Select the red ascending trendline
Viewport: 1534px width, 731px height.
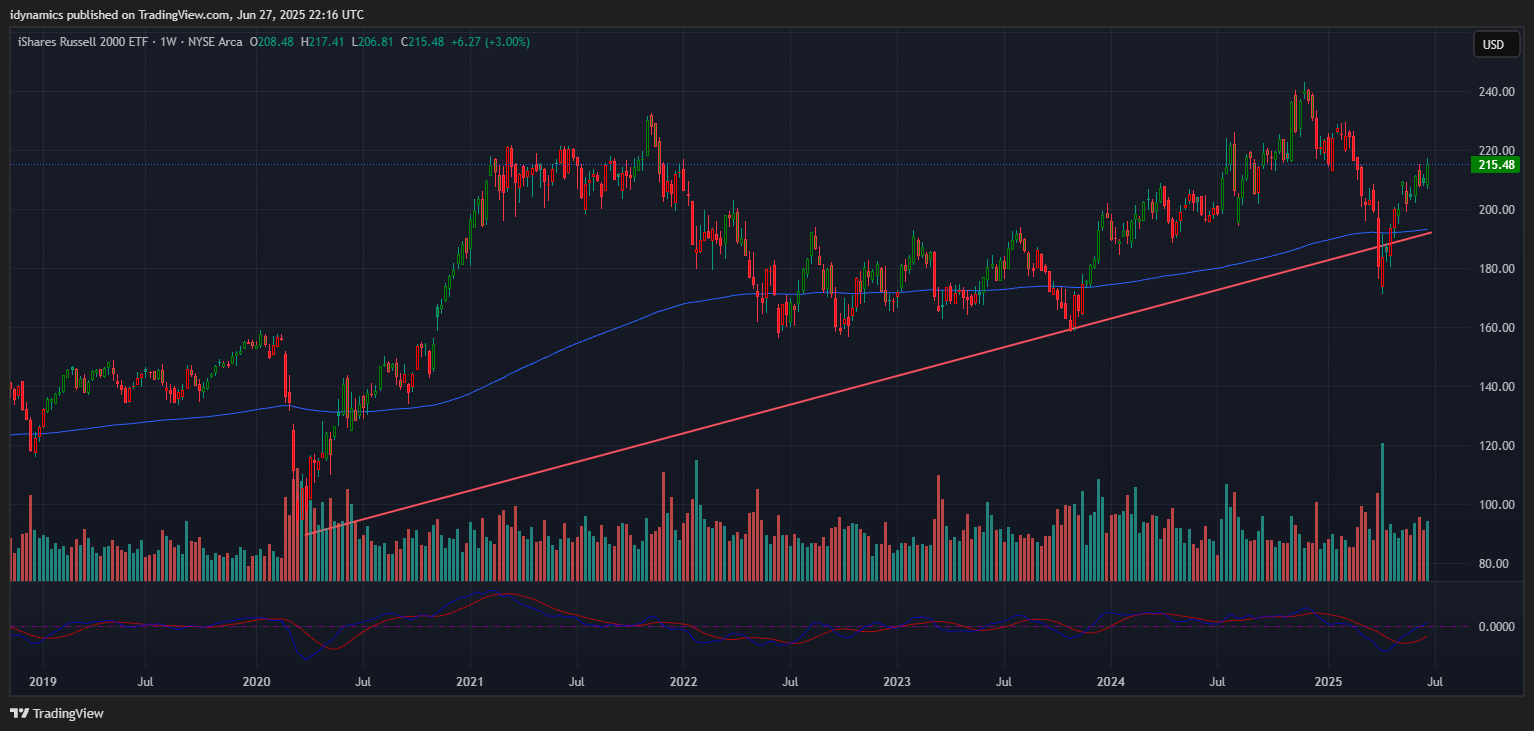pos(868,384)
